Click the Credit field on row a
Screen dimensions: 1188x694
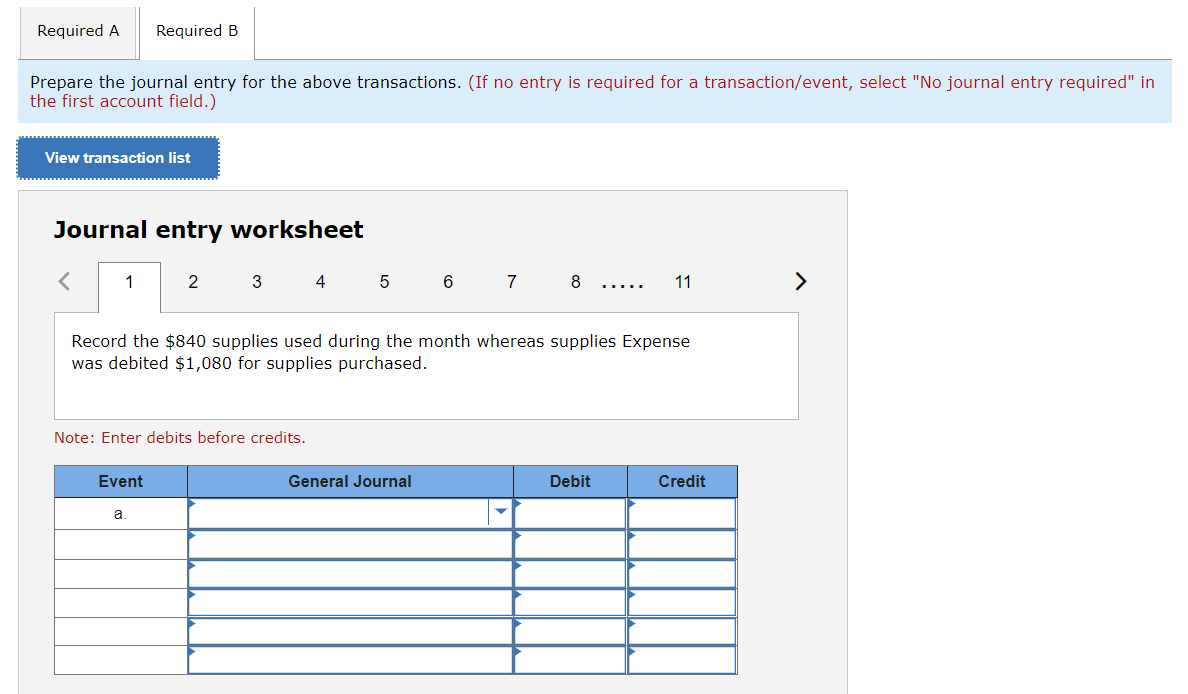(683, 511)
